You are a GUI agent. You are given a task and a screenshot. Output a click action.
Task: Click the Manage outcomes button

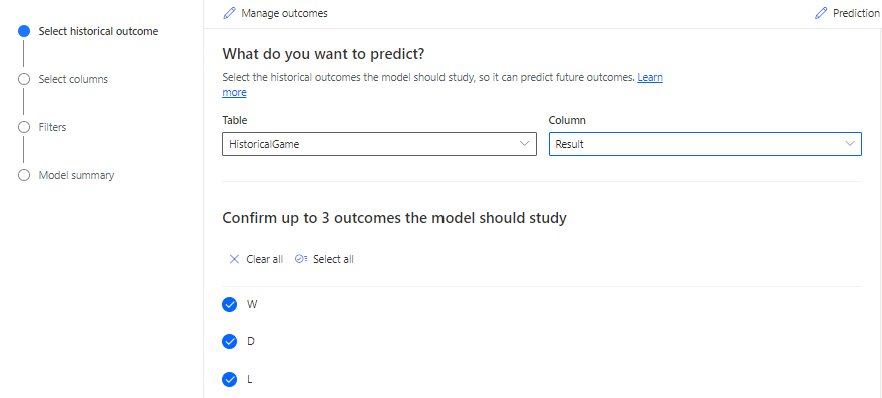276,13
